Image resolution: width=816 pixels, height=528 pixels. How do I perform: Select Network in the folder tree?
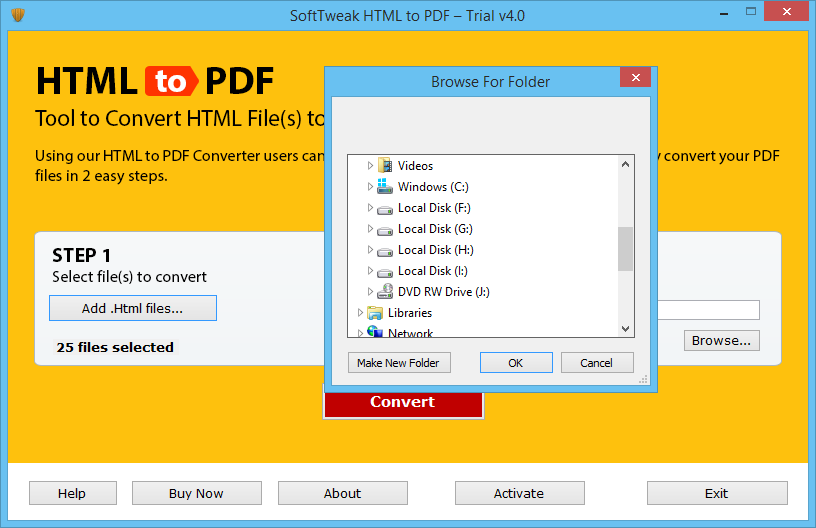pyautogui.click(x=410, y=333)
